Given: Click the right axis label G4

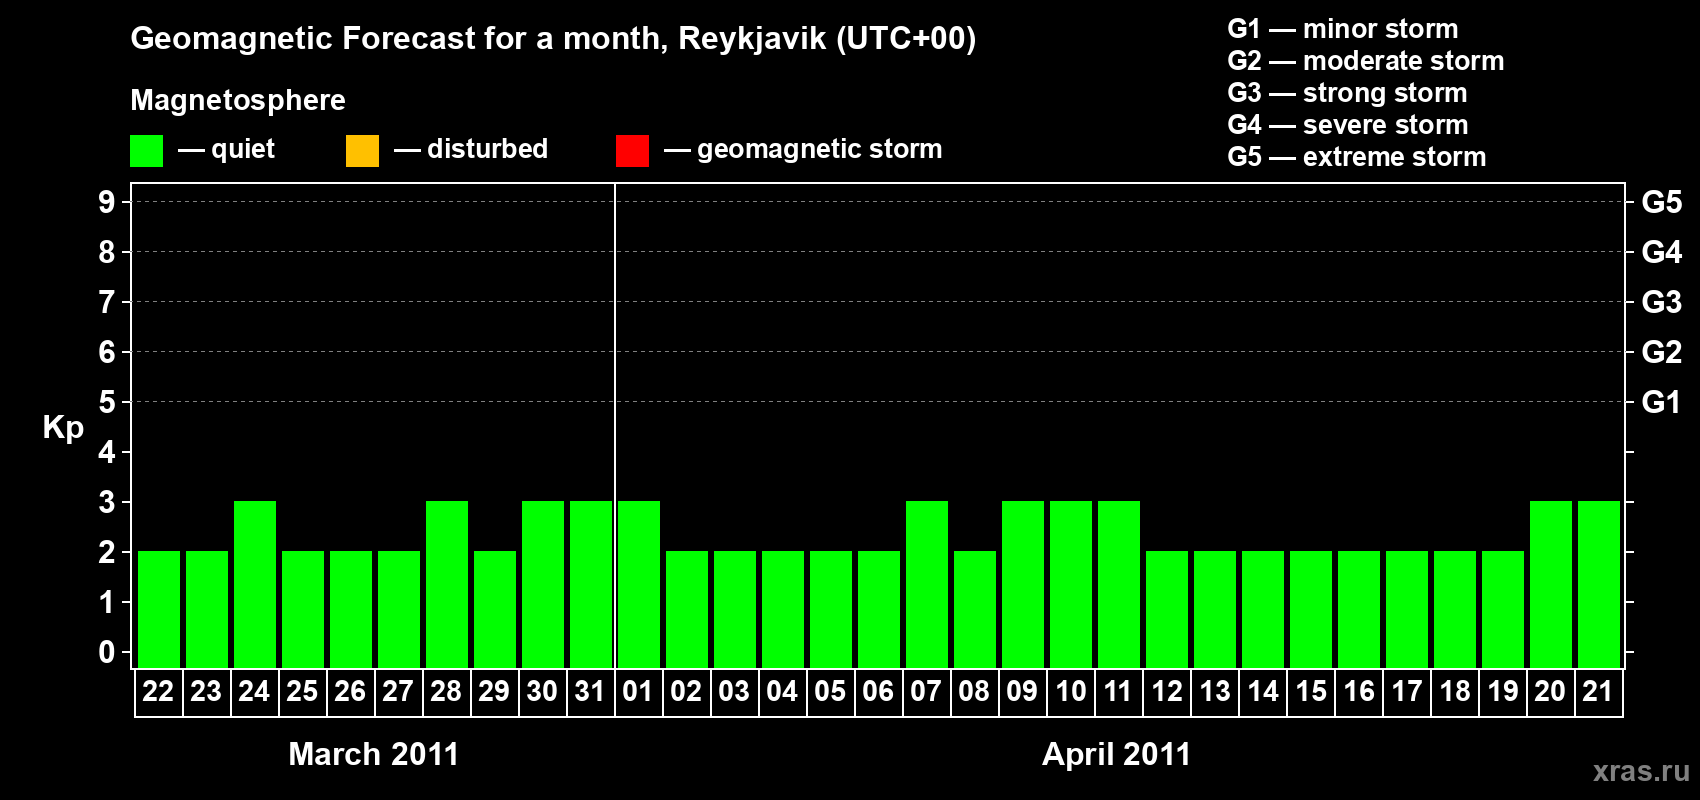Looking at the screenshot, I should click(x=1661, y=252).
